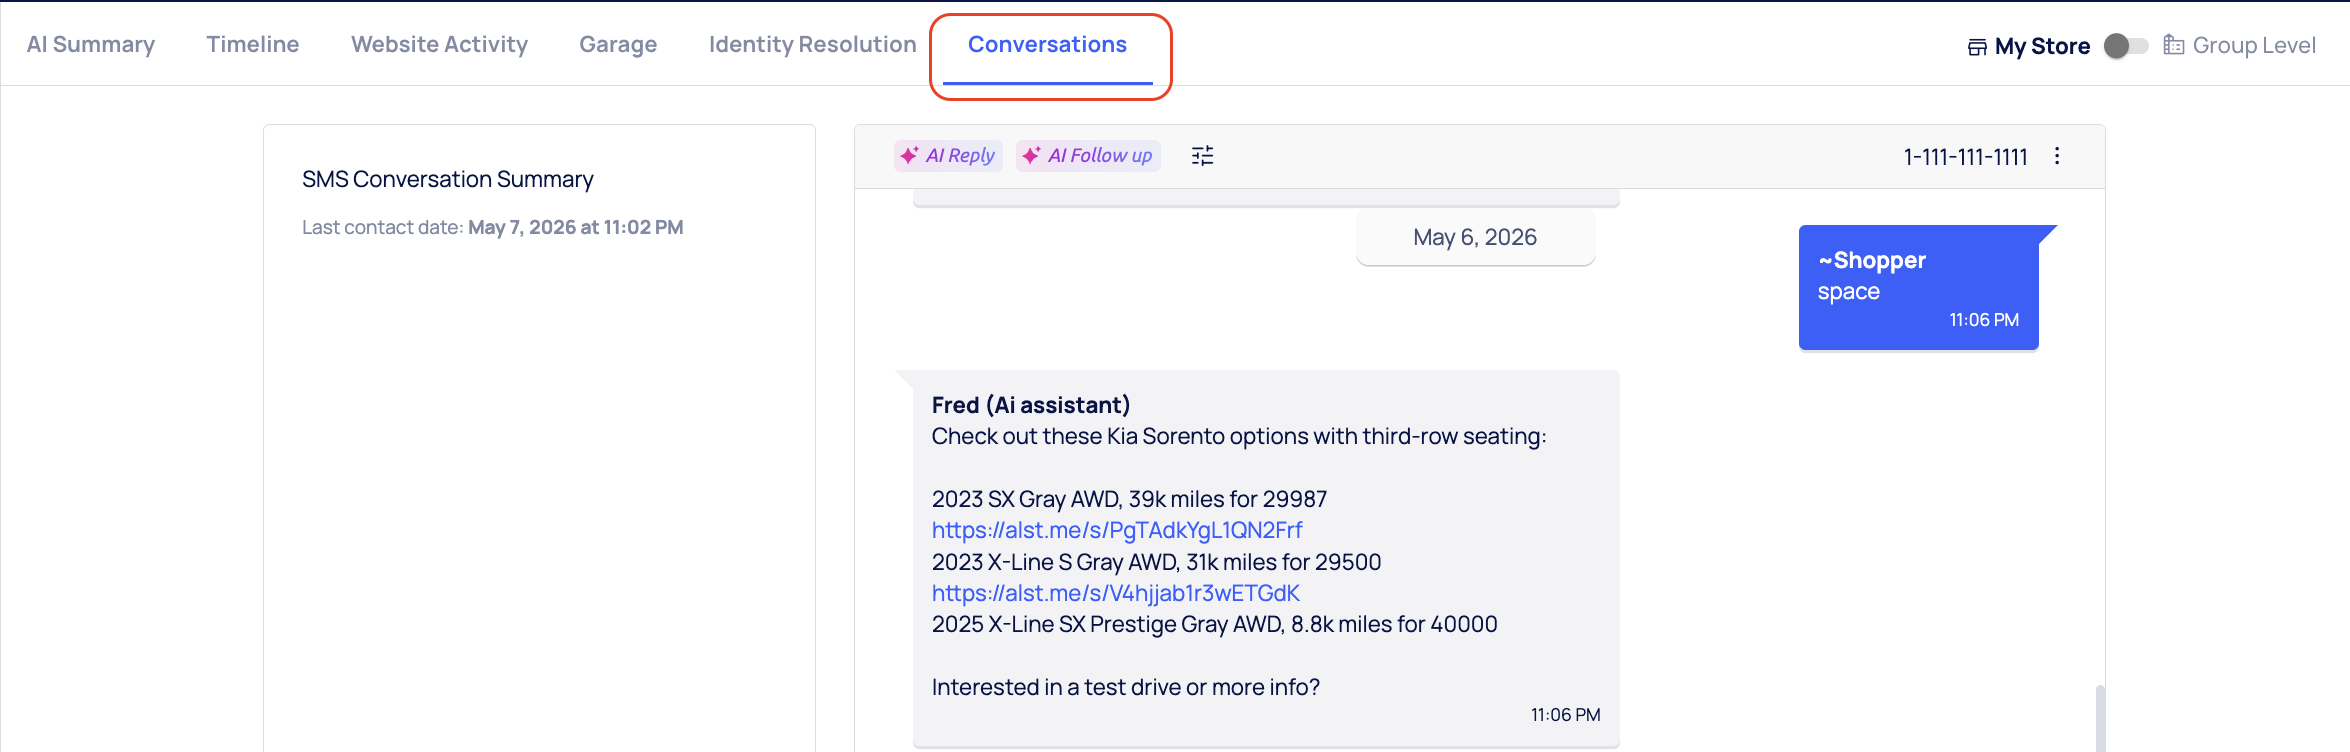Screen dimensions: 2350x752
Task: Go to the Garage tab
Action: (618, 45)
